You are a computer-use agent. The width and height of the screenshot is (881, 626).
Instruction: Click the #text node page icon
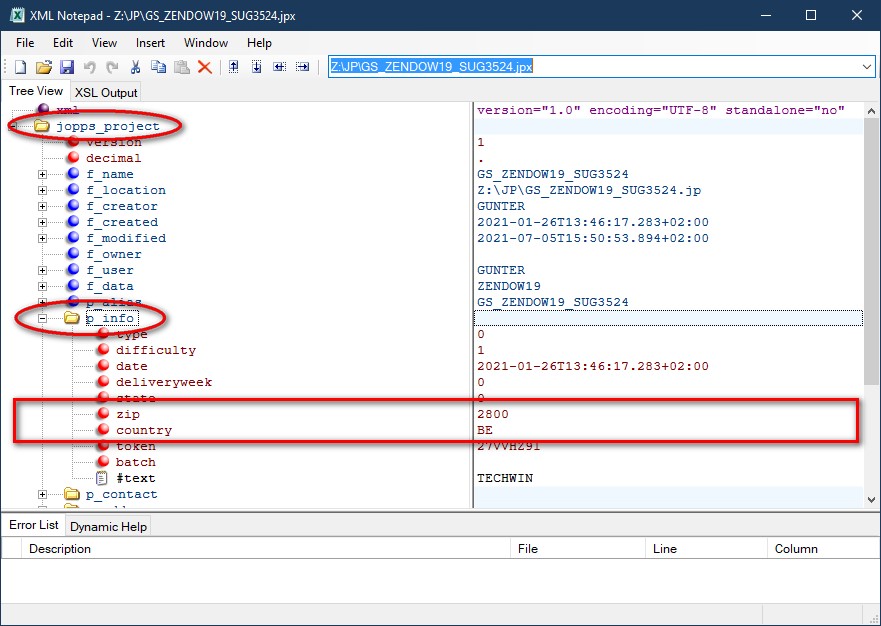click(x=102, y=478)
